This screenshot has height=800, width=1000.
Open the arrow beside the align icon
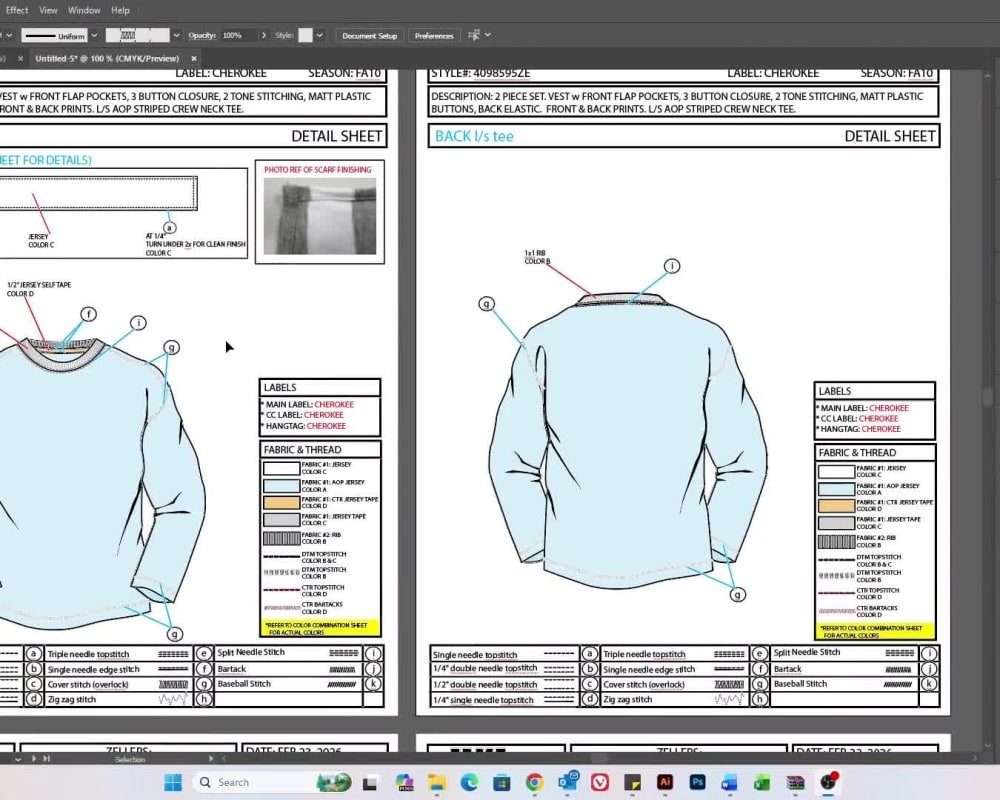(x=488, y=35)
